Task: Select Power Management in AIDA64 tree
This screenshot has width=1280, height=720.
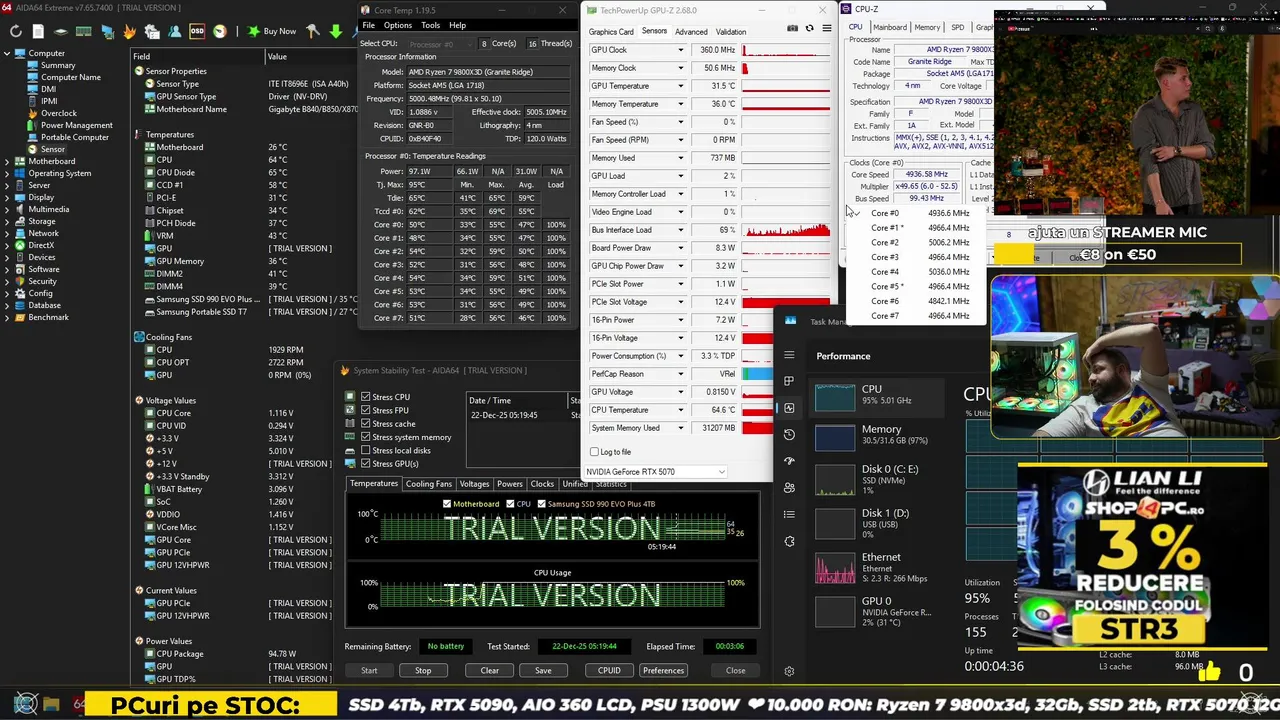Action: point(76,125)
